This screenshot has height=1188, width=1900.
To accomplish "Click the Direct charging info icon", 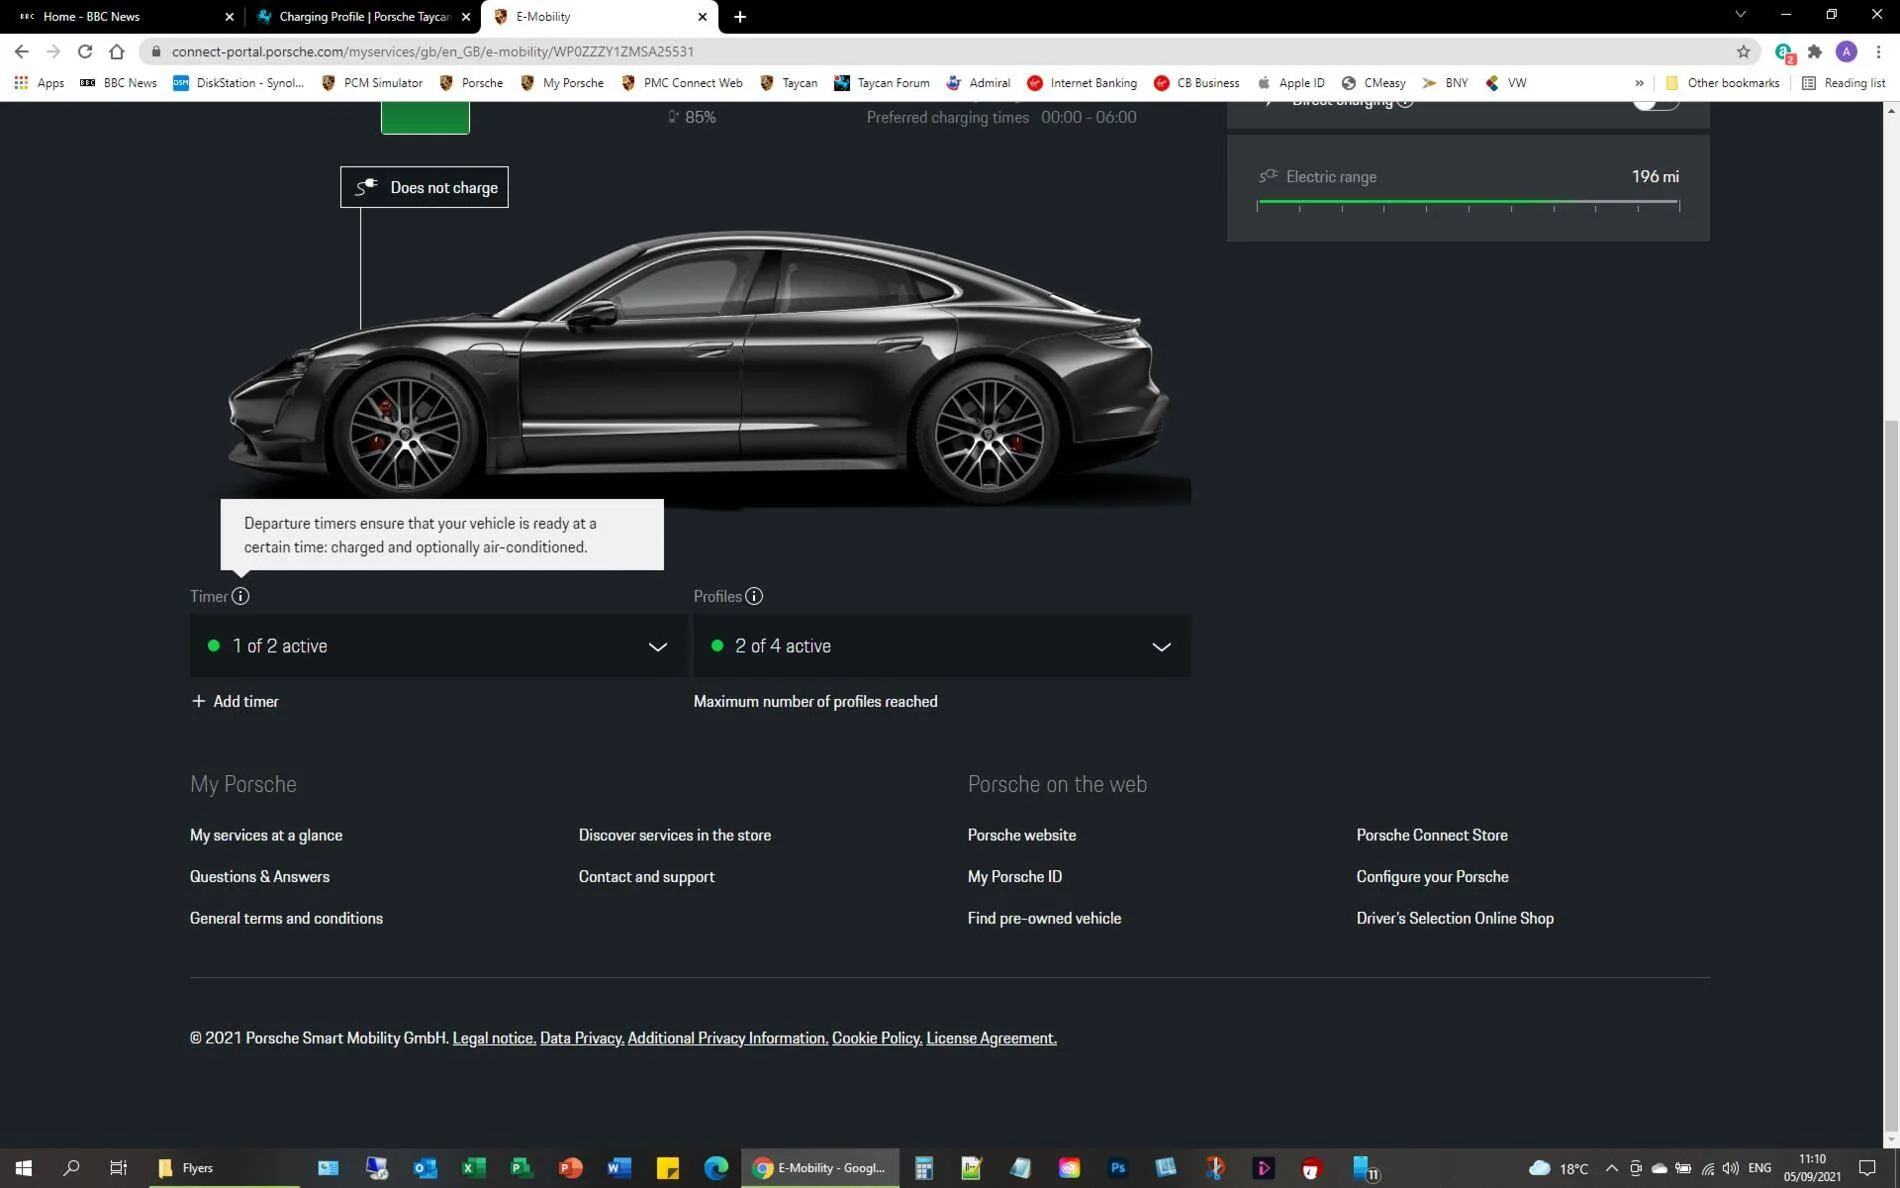I will [1405, 101].
